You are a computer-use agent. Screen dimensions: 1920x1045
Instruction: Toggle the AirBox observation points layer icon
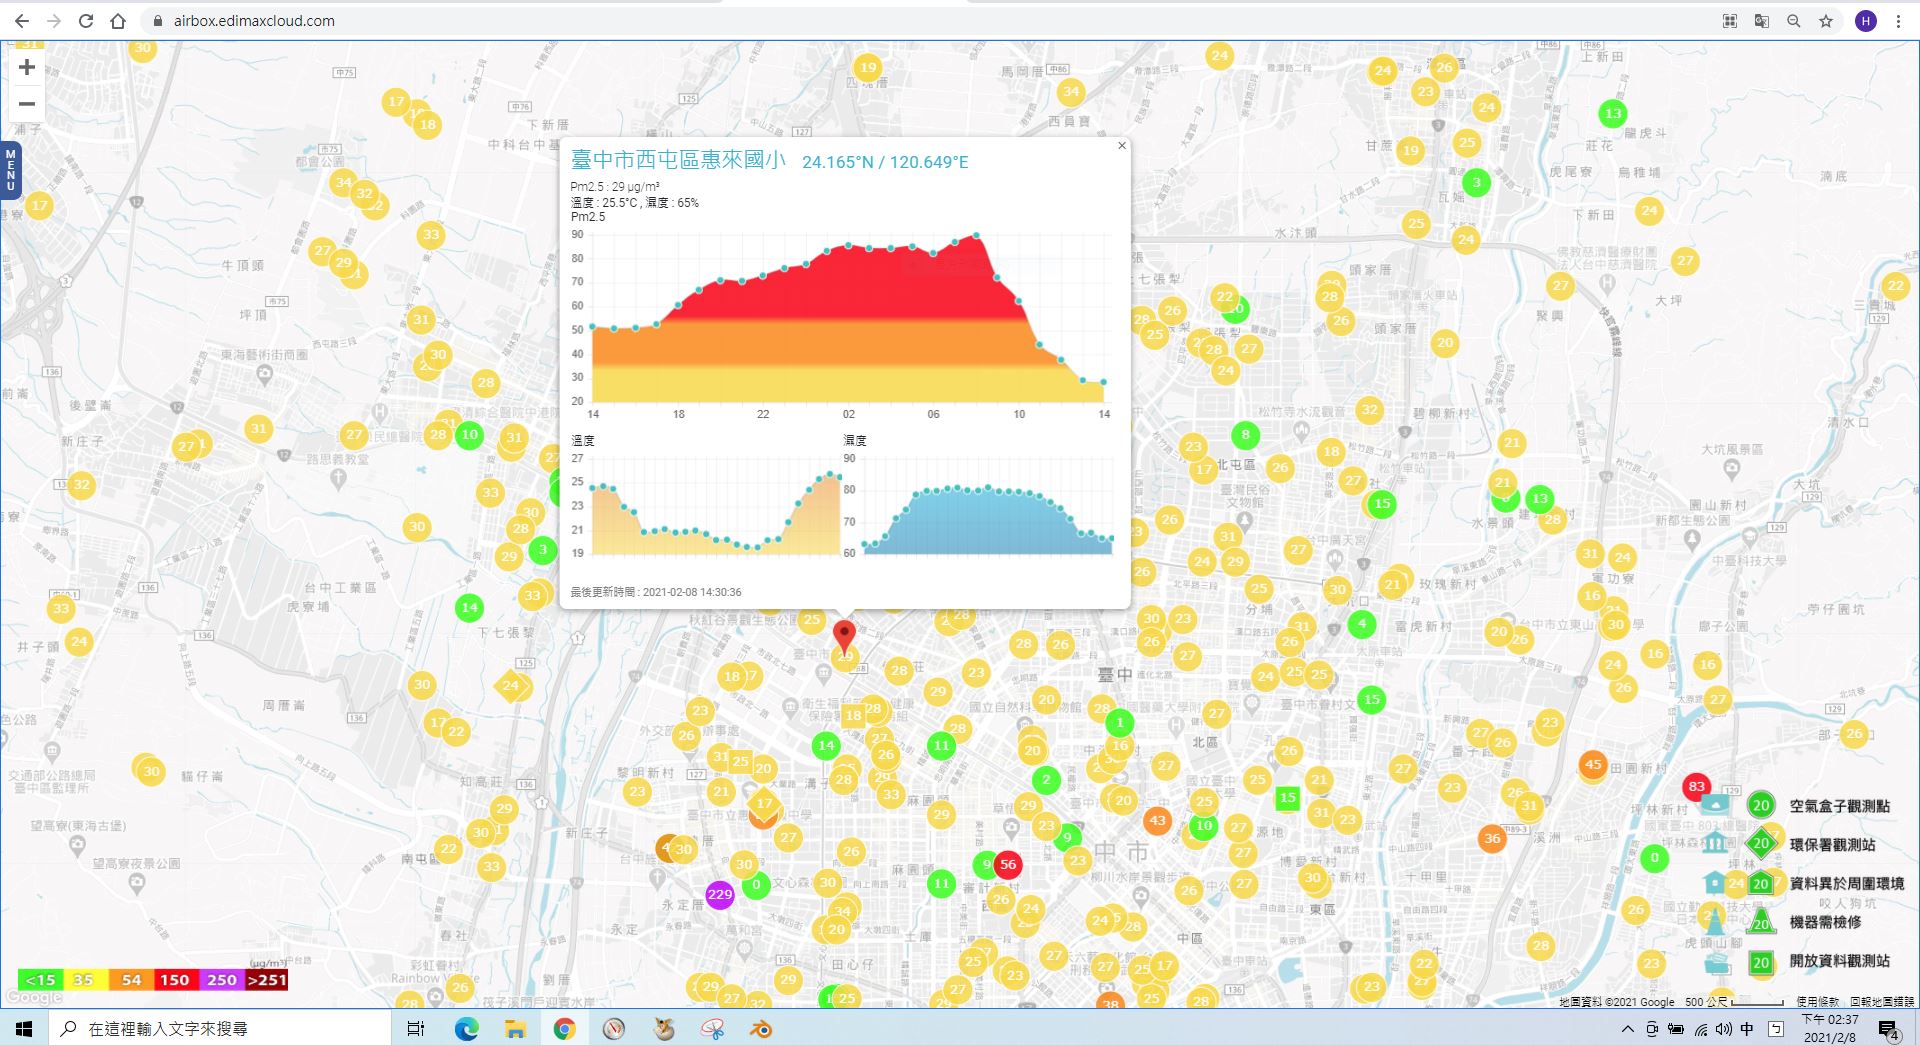(x=1715, y=805)
